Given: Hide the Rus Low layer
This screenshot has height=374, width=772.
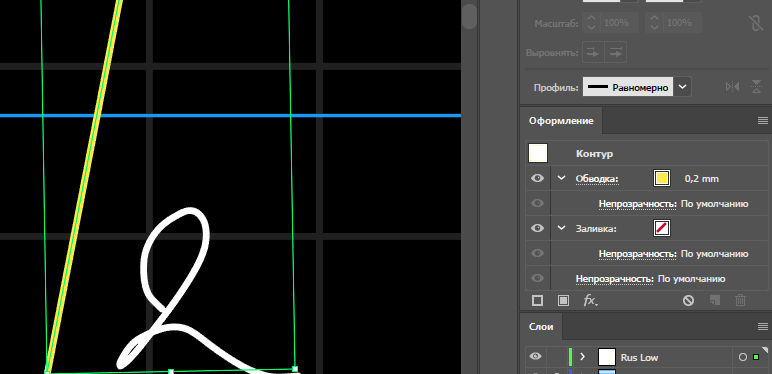Looking at the screenshot, I should coord(537,357).
